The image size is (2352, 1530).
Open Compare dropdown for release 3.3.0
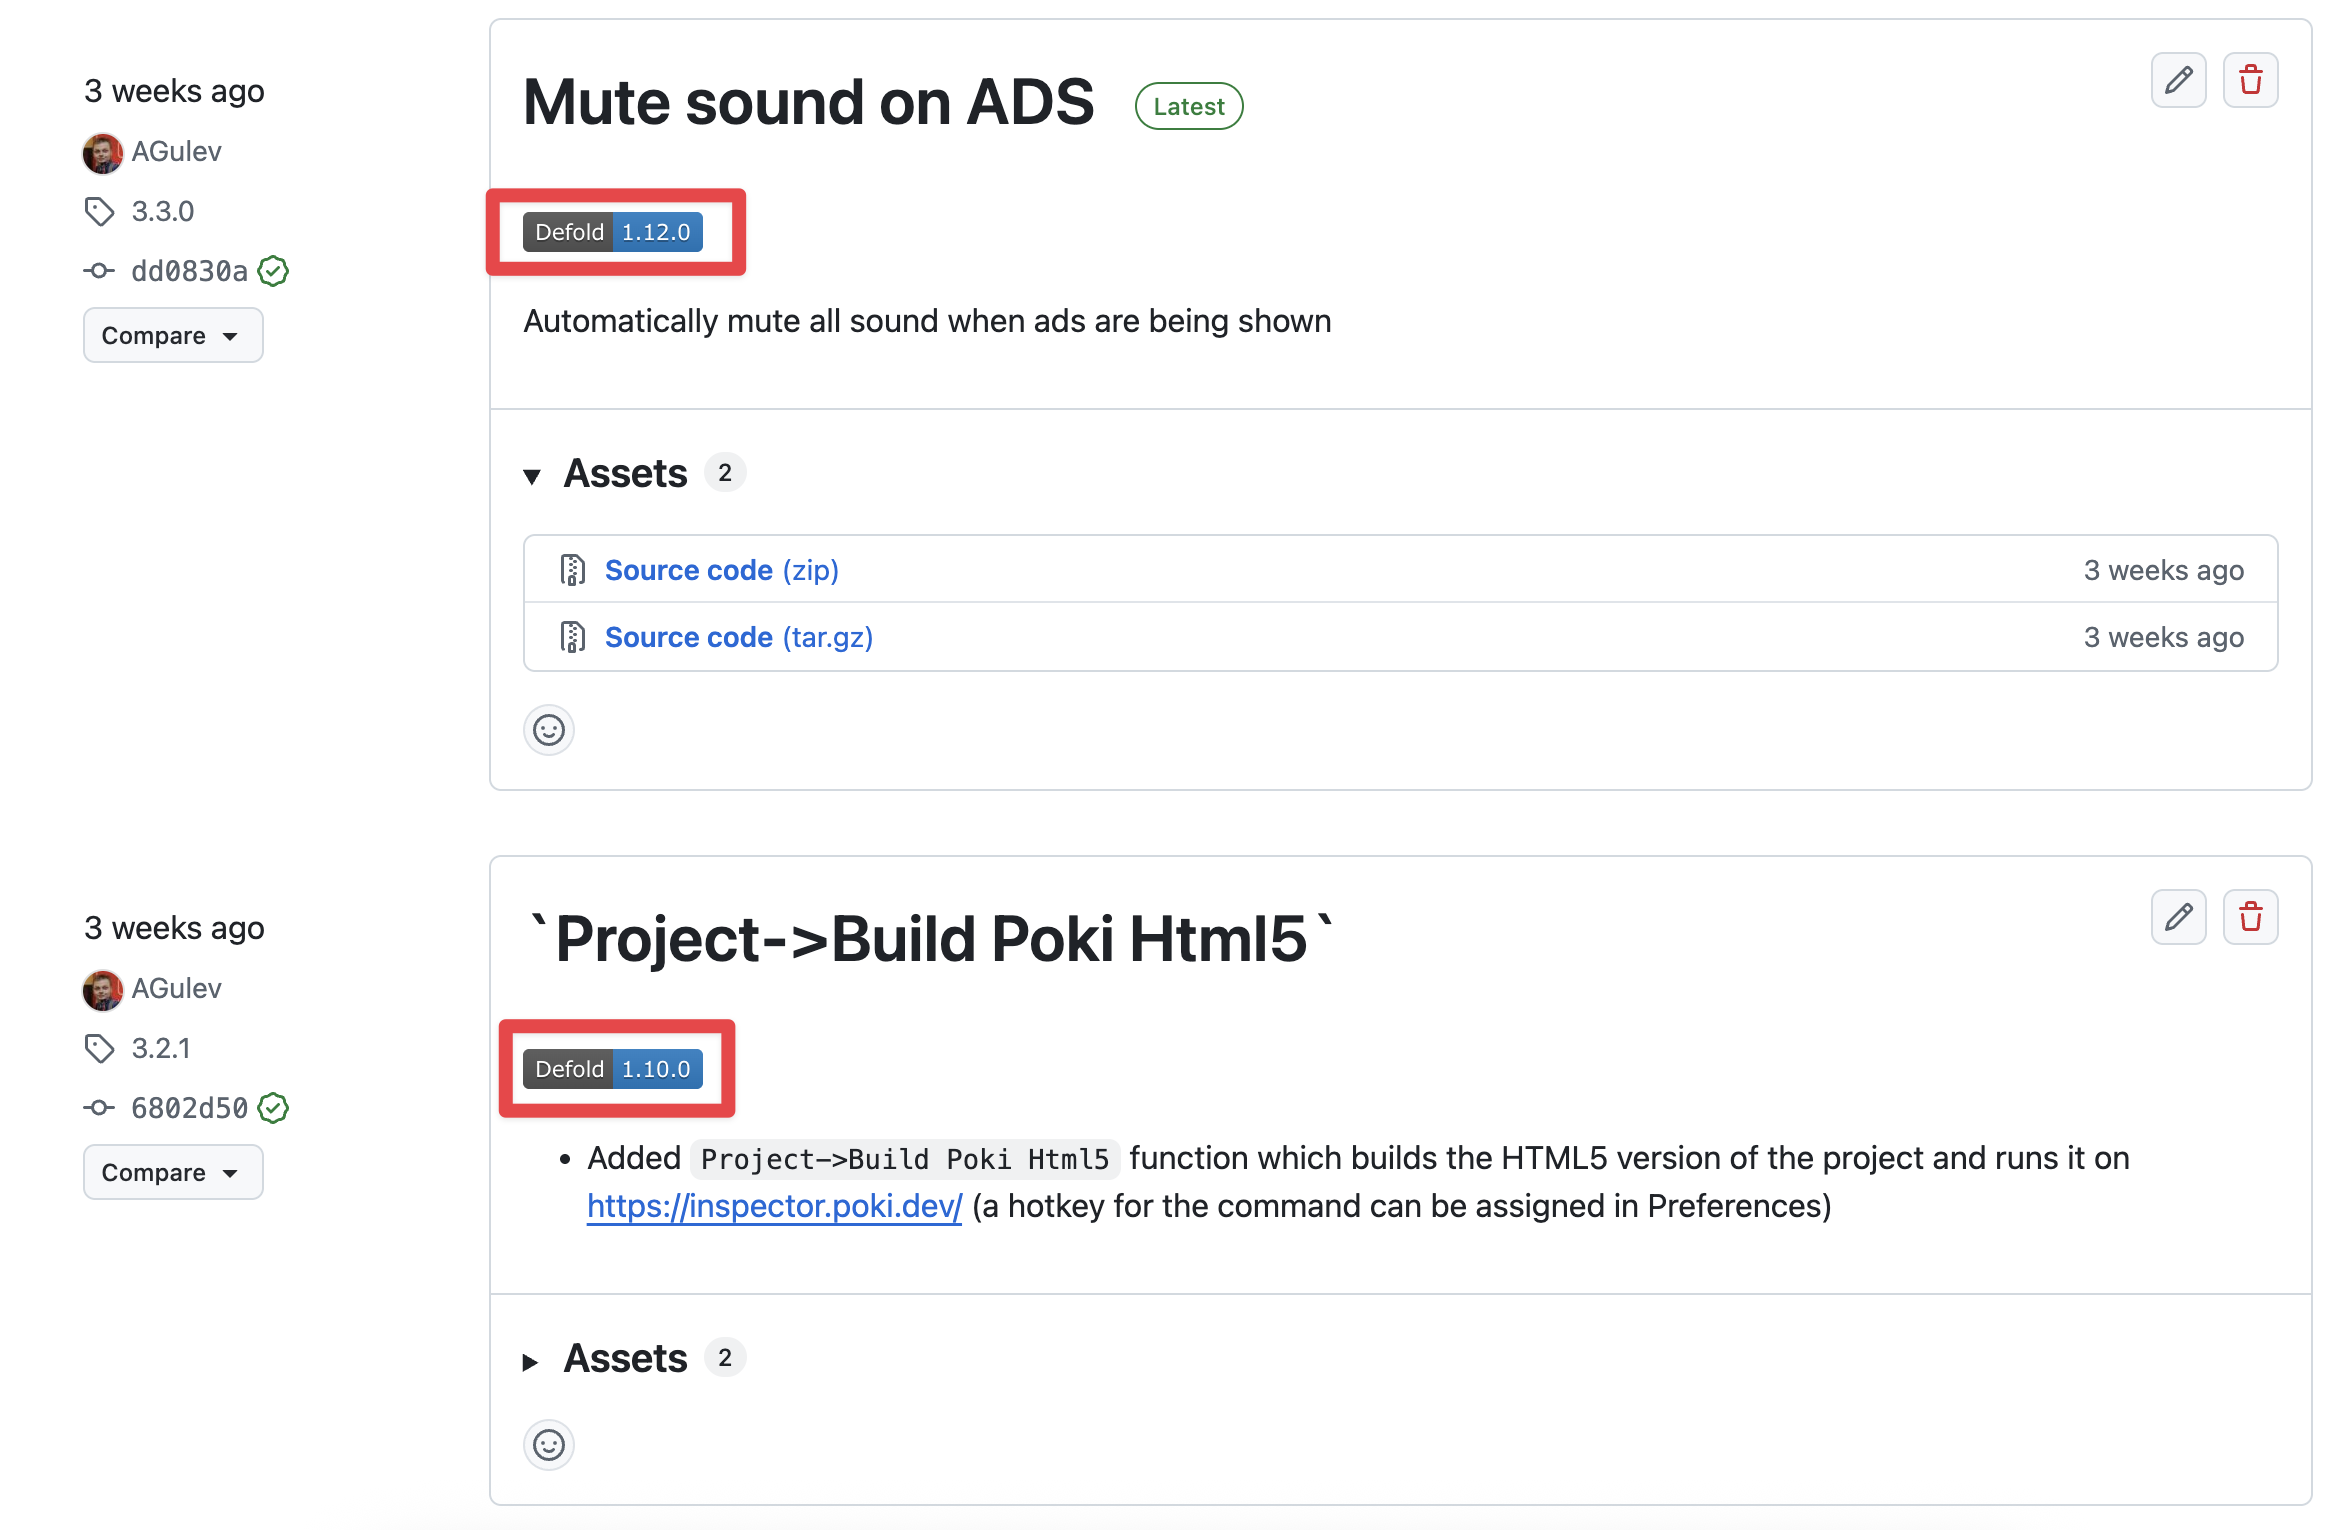click(x=172, y=336)
